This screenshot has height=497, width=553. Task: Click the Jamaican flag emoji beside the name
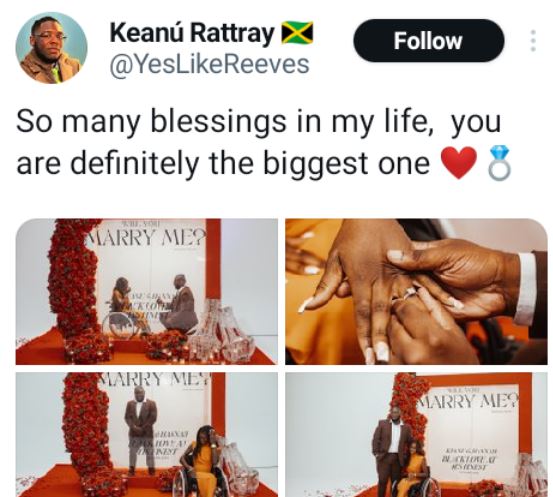(297, 32)
